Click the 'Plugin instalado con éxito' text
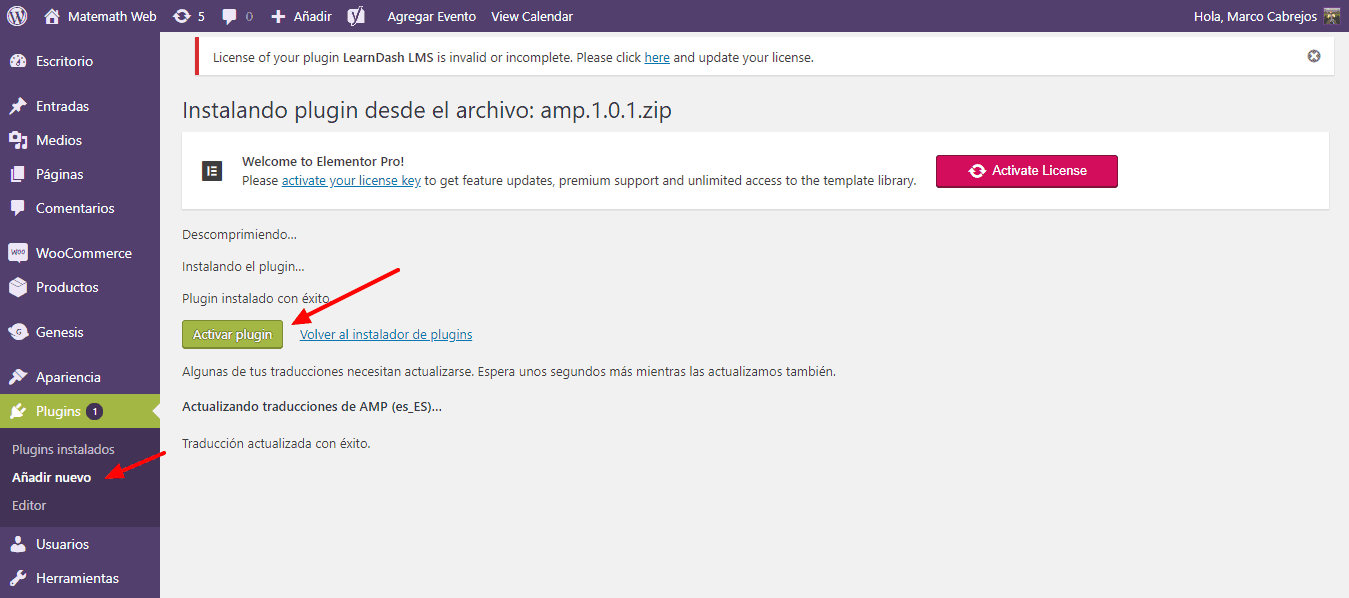Image resolution: width=1349 pixels, height=598 pixels. coord(256,298)
